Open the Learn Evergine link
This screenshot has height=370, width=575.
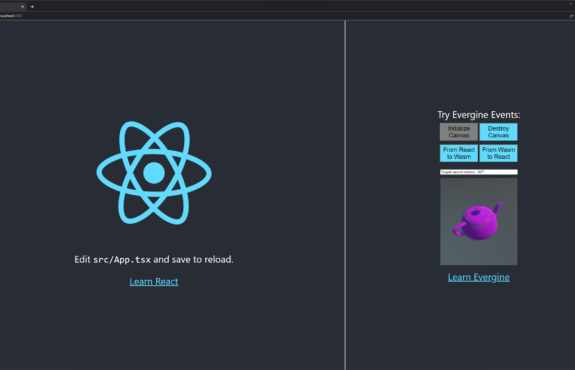tap(479, 278)
